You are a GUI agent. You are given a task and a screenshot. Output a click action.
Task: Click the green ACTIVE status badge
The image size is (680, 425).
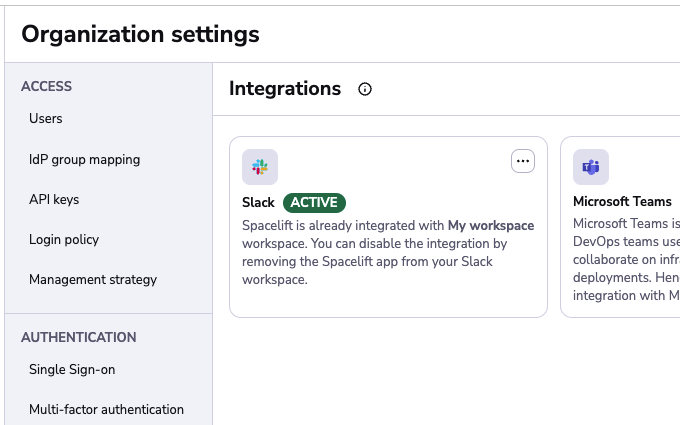(x=314, y=202)
